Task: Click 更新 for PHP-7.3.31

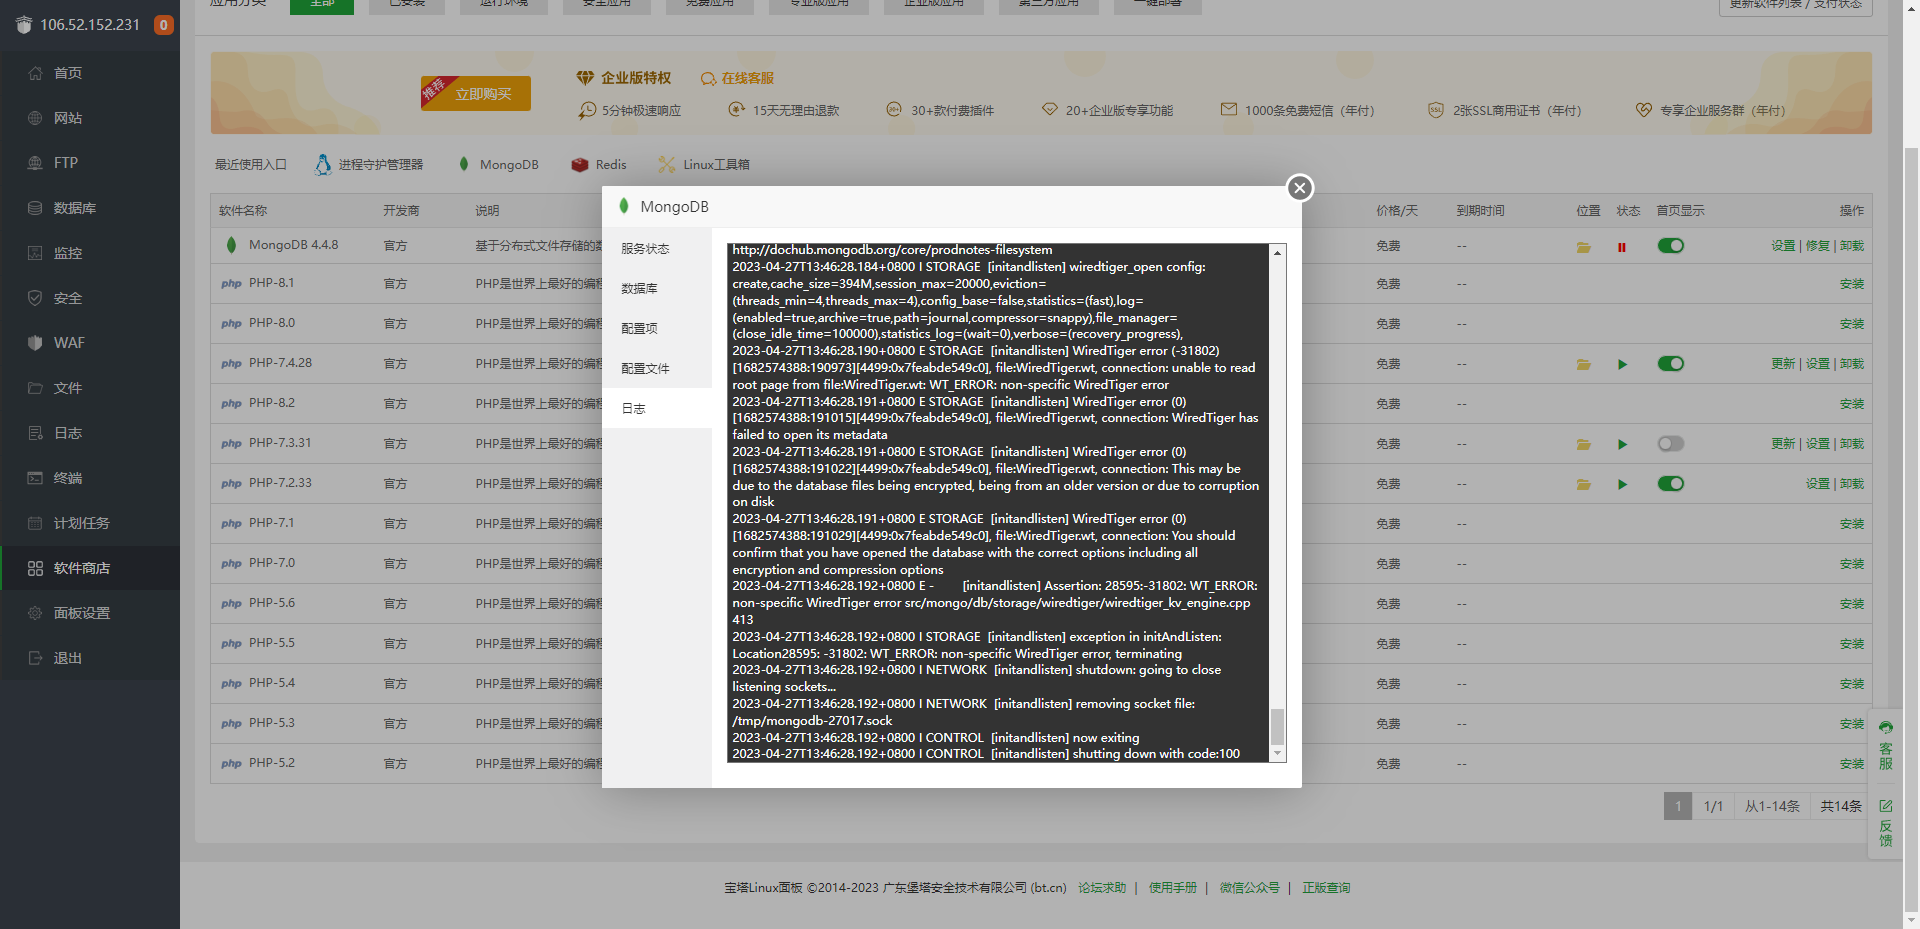Action: 1783,444
